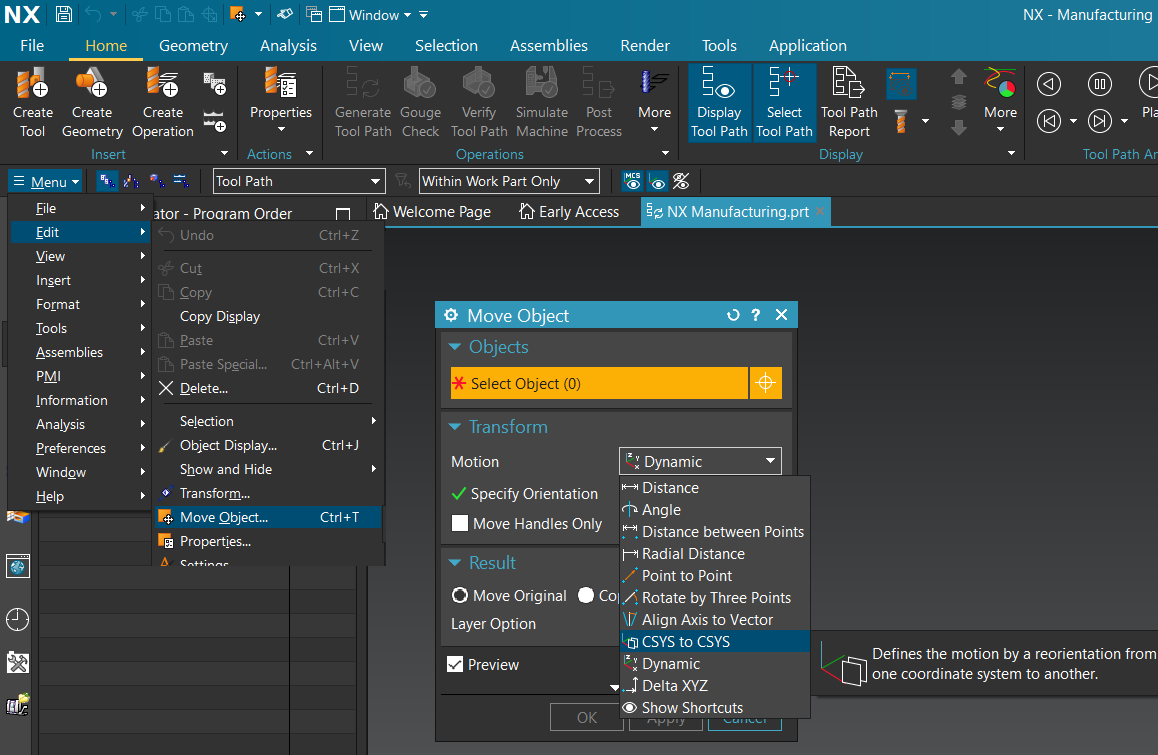This screenshot has width=1158, height=755.
Task: Click the pause playback button
Action: [x=1100, y=84]
